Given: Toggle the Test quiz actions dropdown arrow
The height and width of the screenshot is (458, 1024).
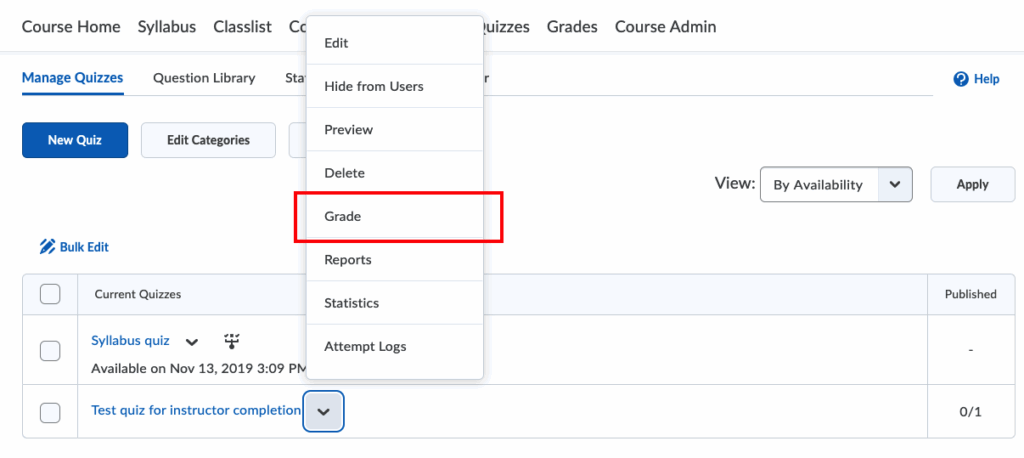Looking at the screenshot, I should click(x=323, y=411).
